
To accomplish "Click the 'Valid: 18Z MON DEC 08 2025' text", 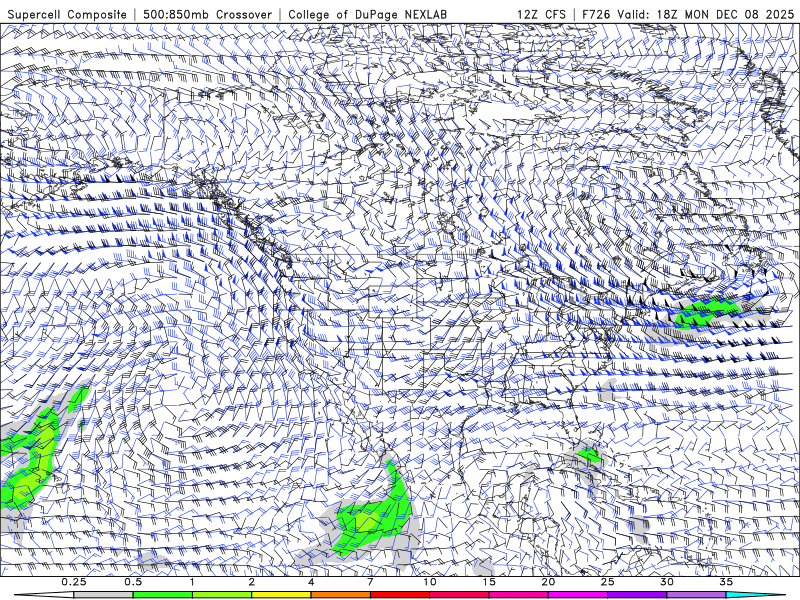I will 706,14.
